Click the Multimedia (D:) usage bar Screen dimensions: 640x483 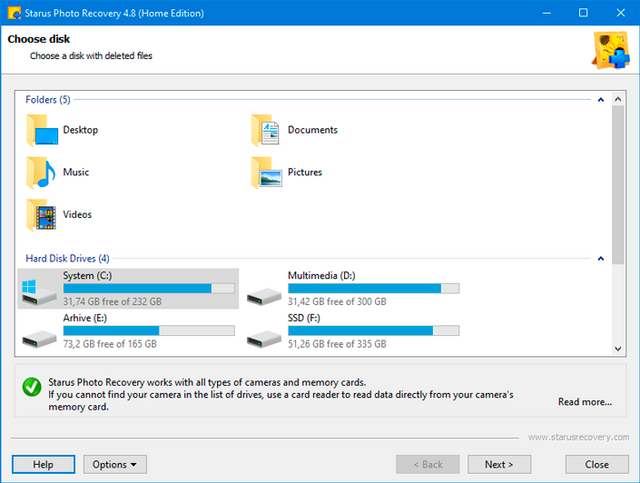374,289
